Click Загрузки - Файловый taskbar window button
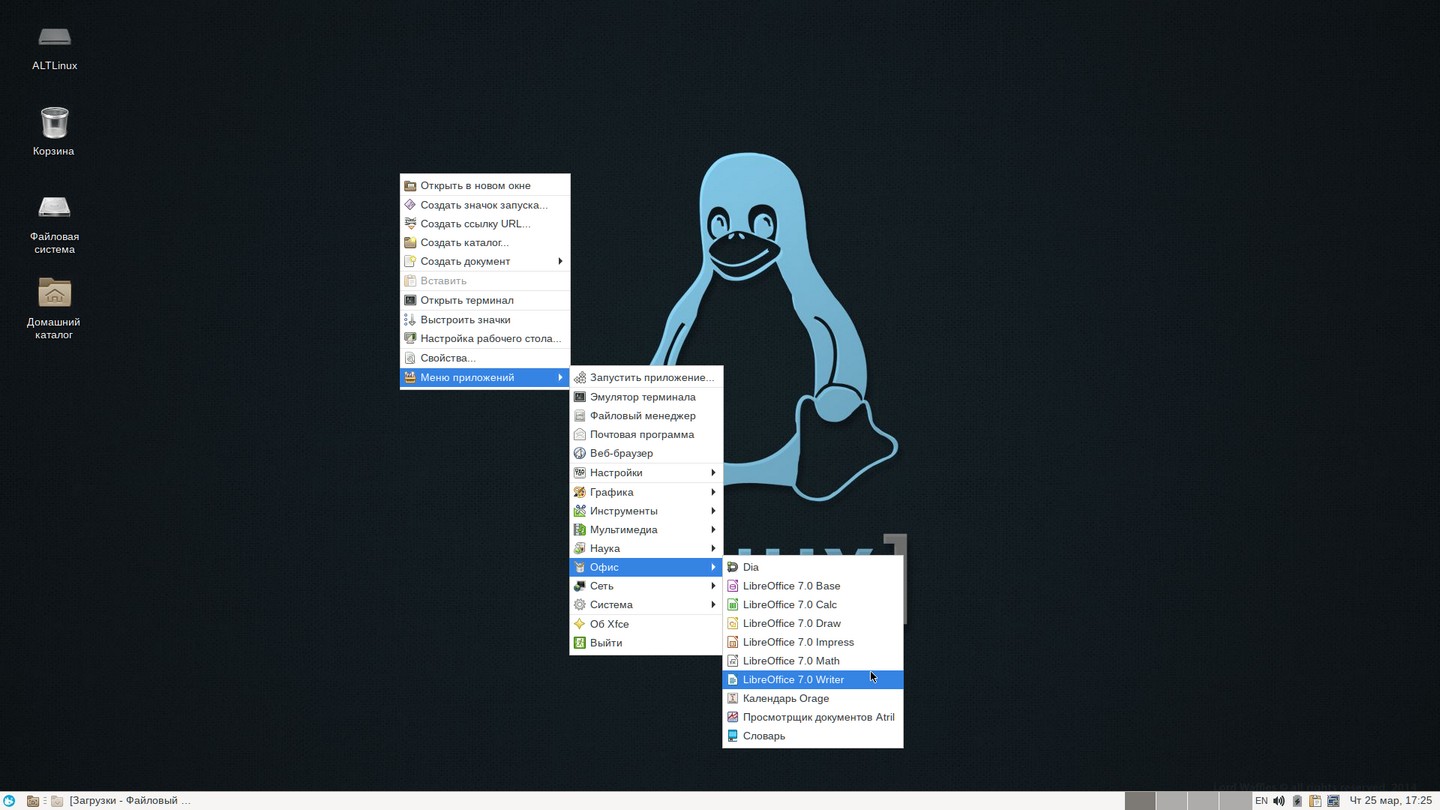 point(121,800)
